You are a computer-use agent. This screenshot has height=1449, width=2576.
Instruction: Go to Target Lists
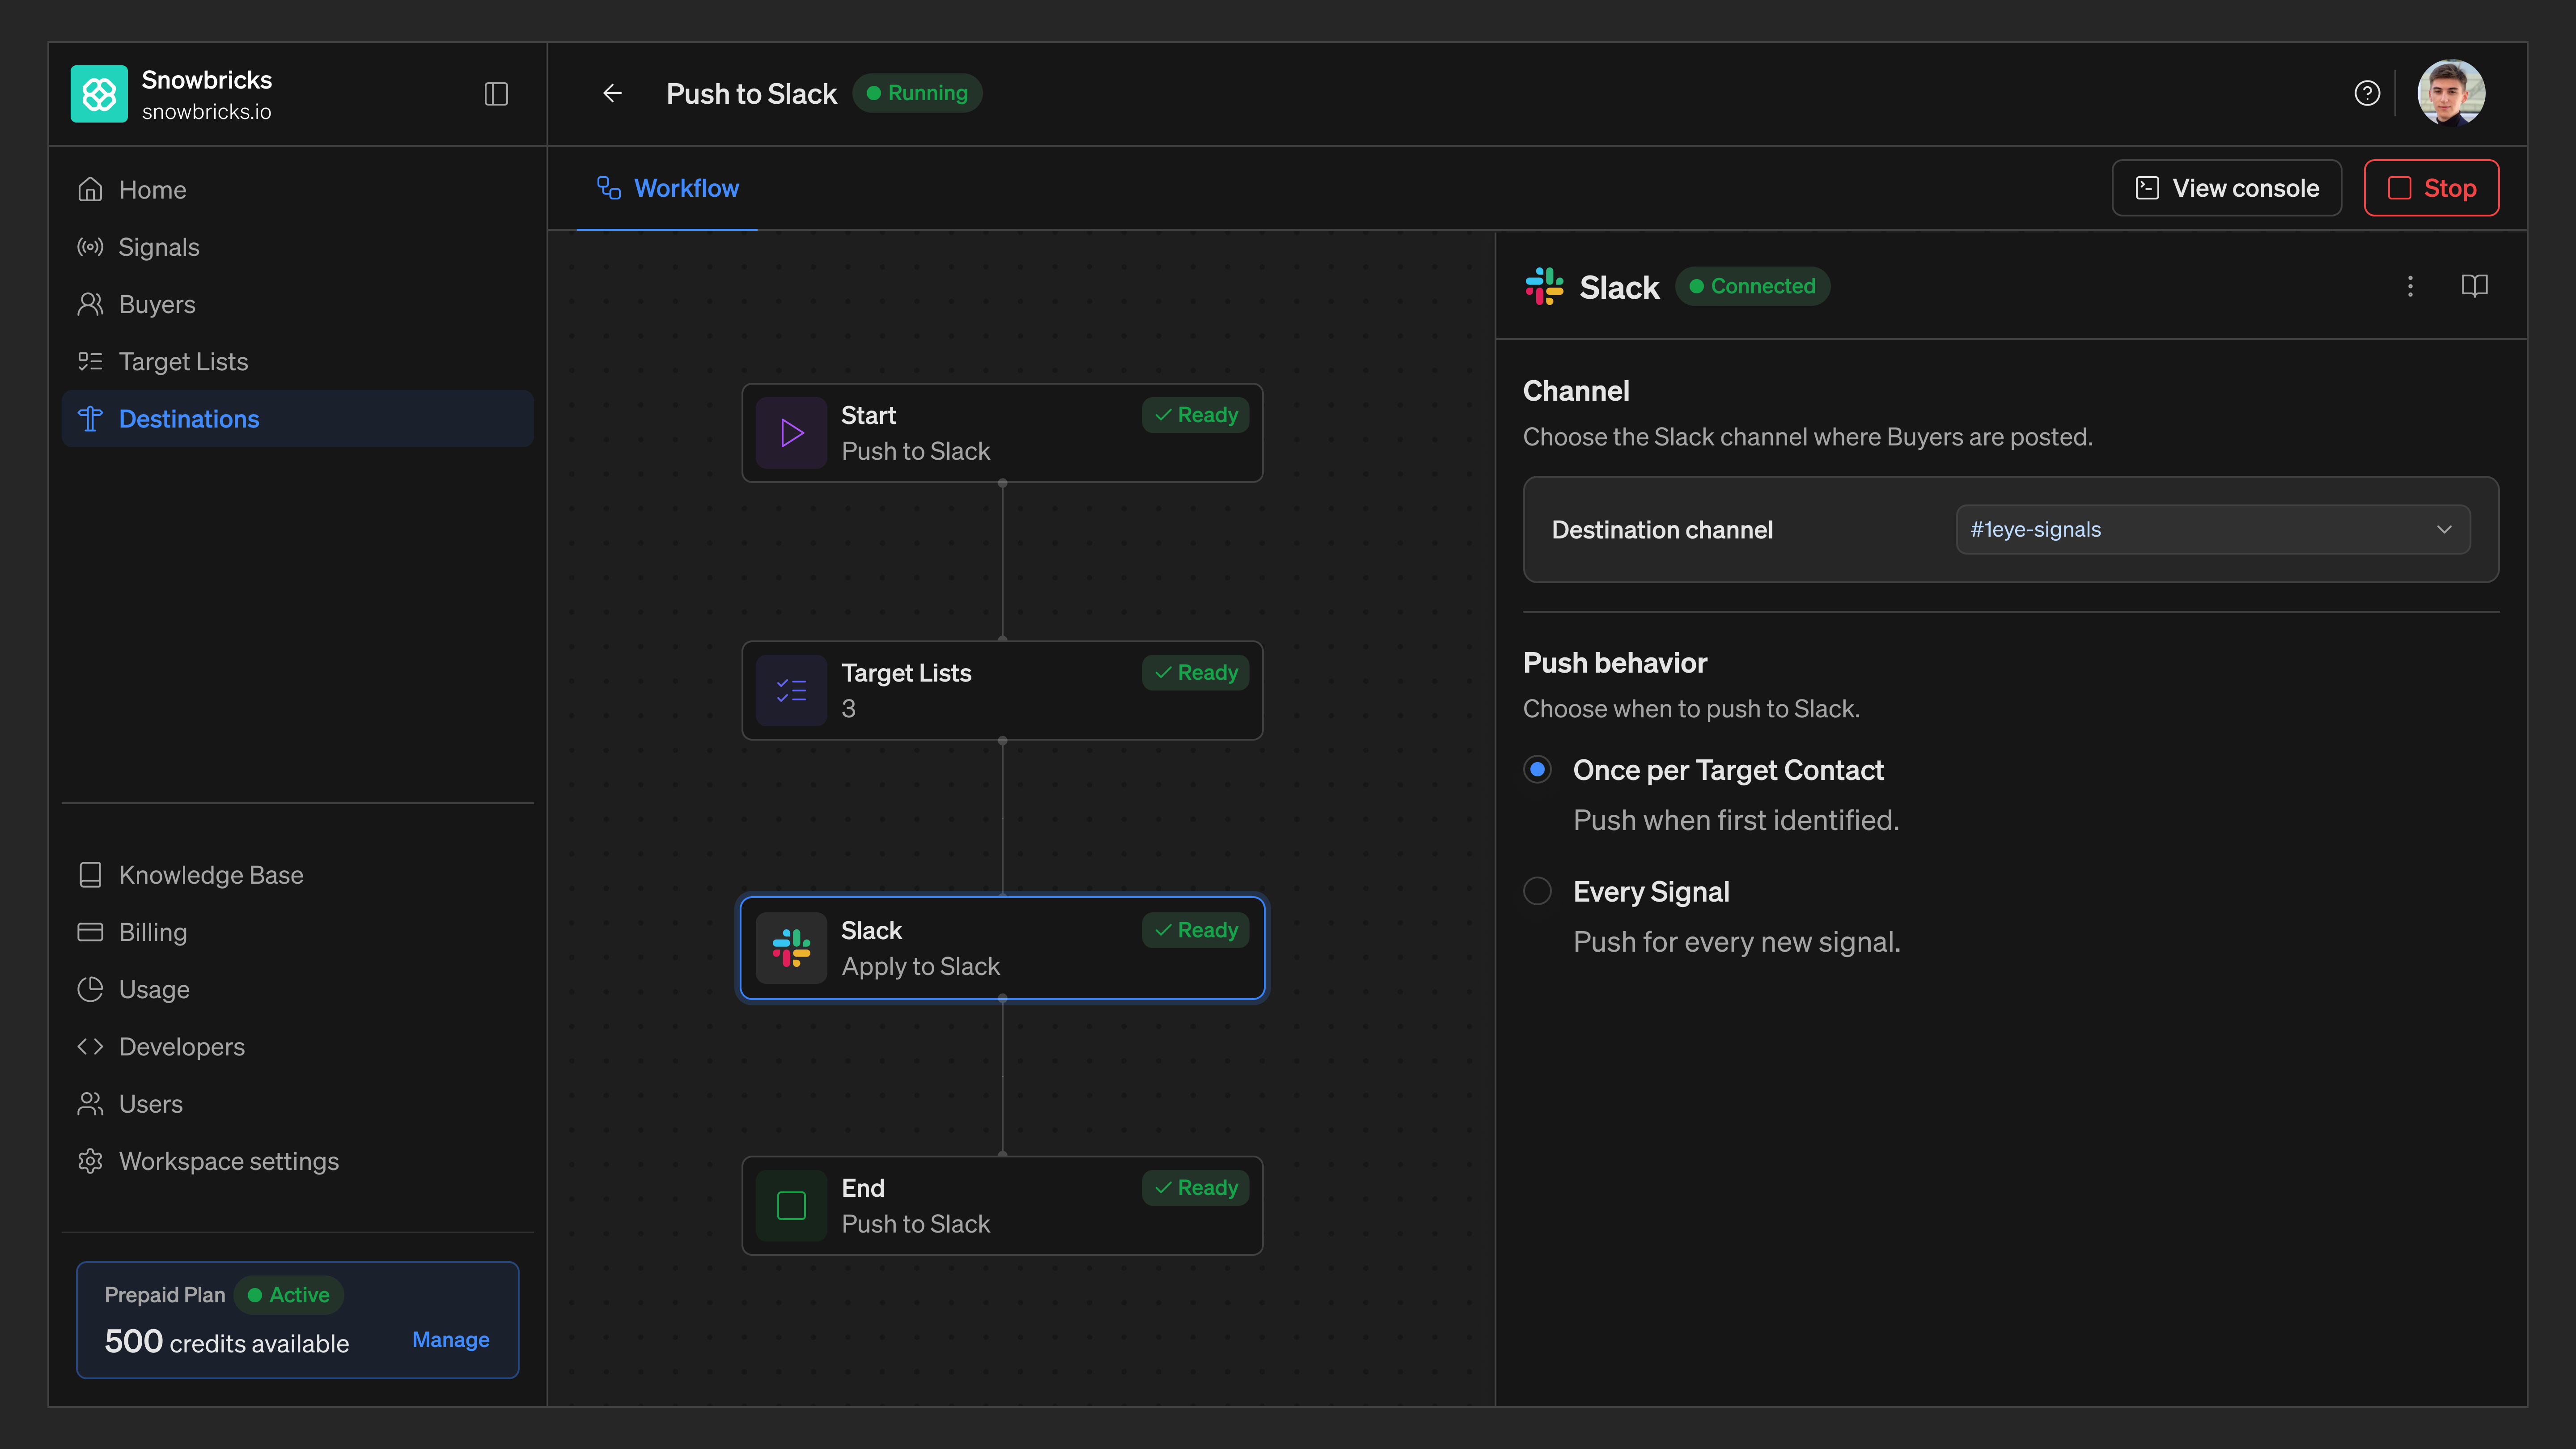pos(297,361)
